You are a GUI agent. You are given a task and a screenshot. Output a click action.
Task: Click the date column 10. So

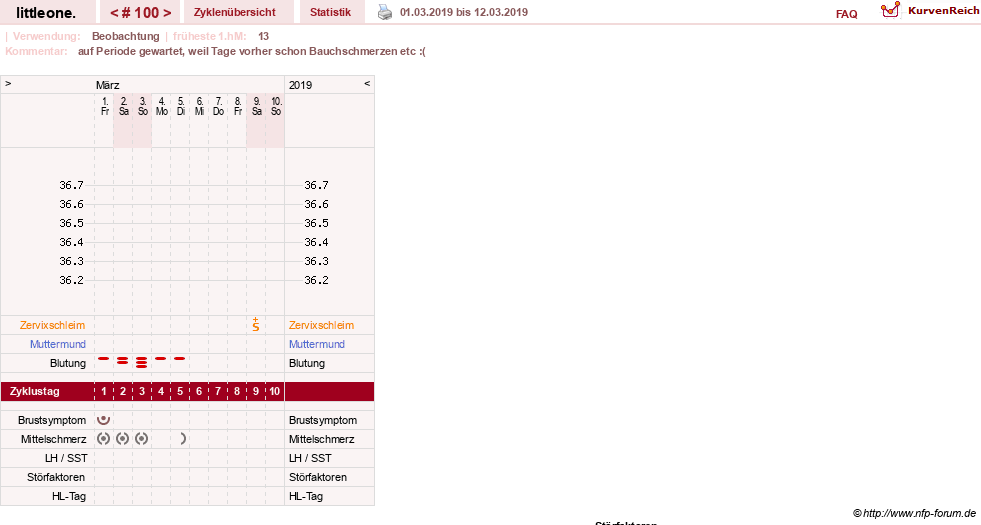click(x=275, y=106)
